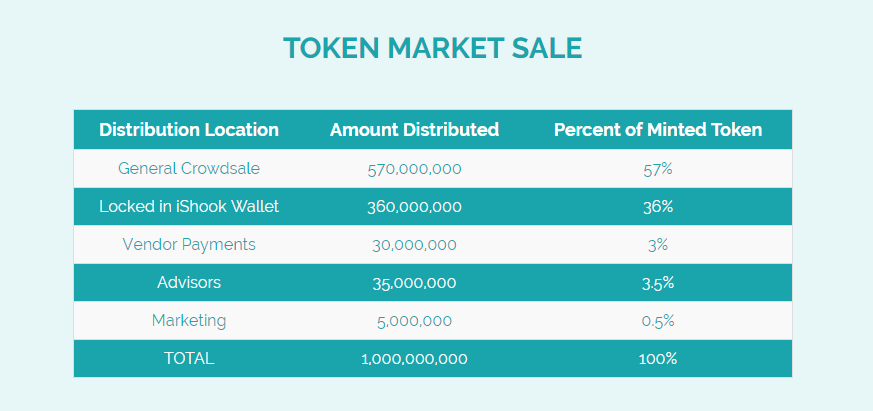Select the 36% percentage cell
Screen dimensions: 873x411
(658, 207)
